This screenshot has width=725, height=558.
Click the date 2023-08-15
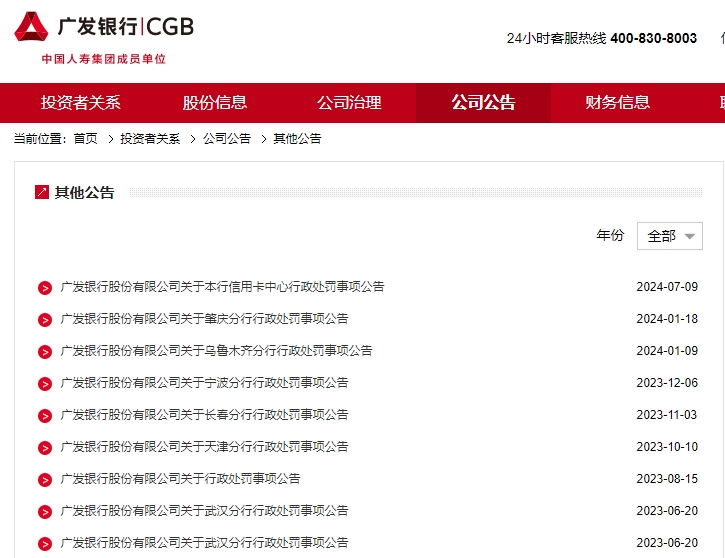coord(667,478)
